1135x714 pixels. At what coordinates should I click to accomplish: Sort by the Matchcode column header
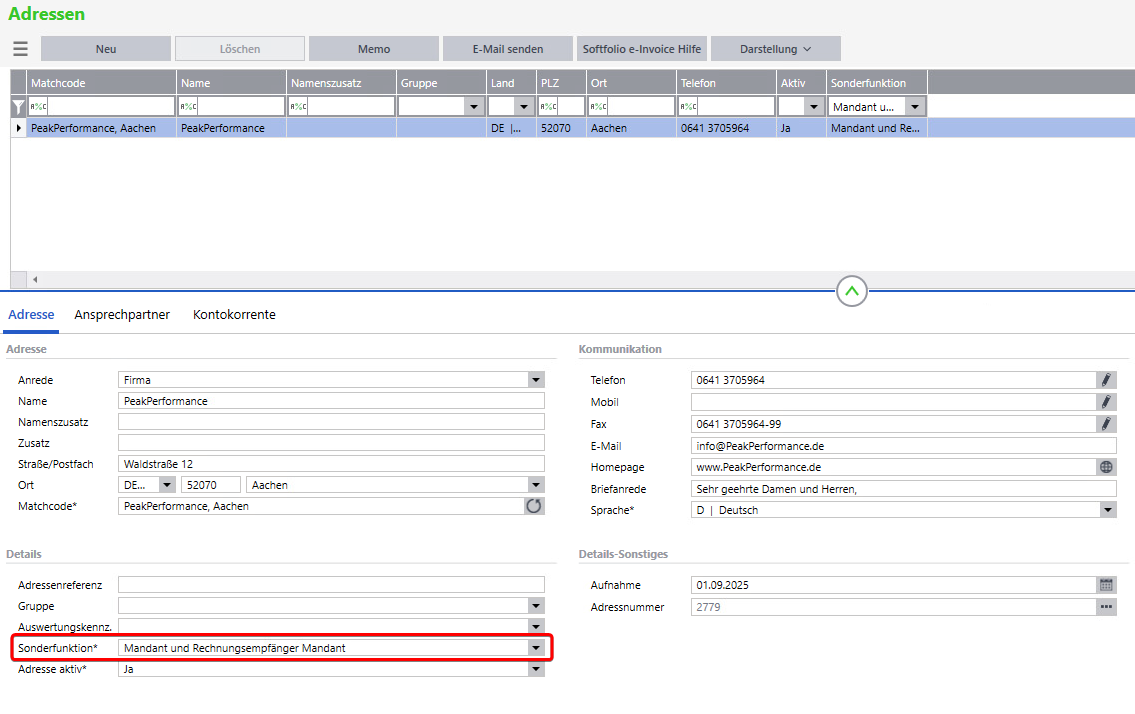[x=101, y=83]
